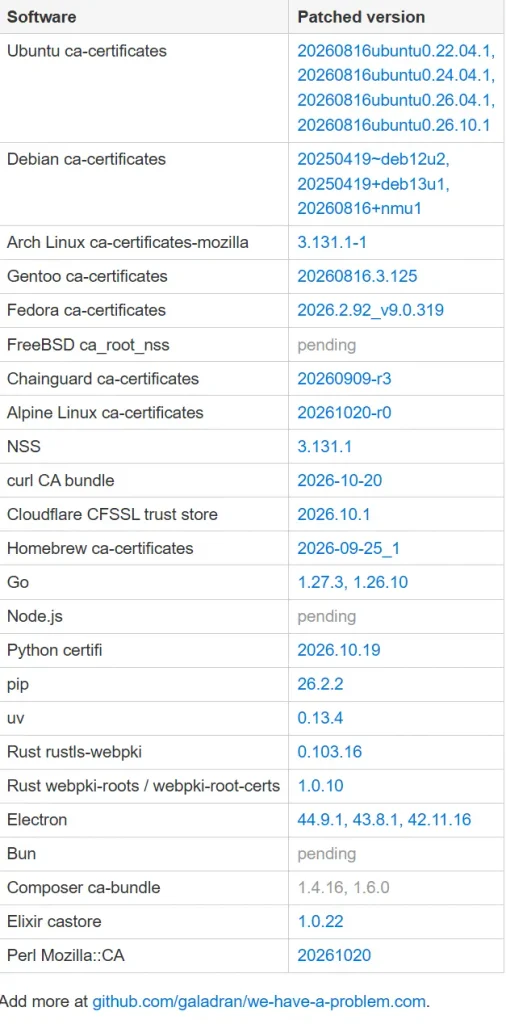Open webpki-roots 1.0.10 version link

coord(320,786)
